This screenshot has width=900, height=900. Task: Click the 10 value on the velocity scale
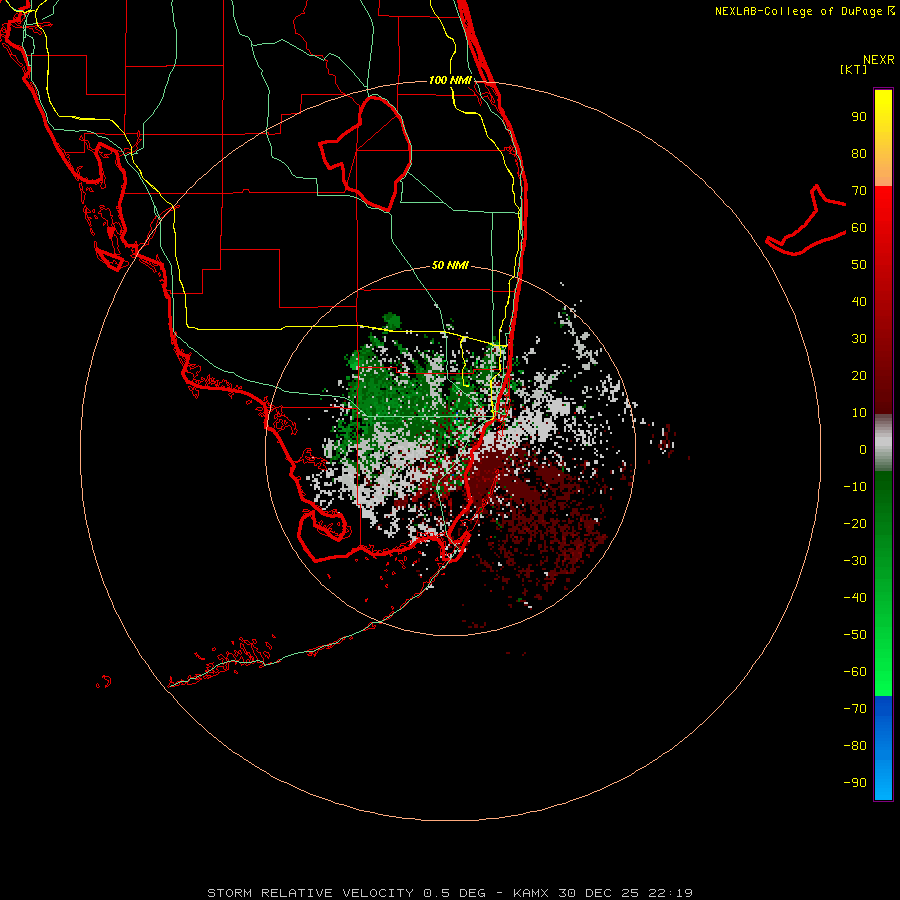click(x=859, y=413)
